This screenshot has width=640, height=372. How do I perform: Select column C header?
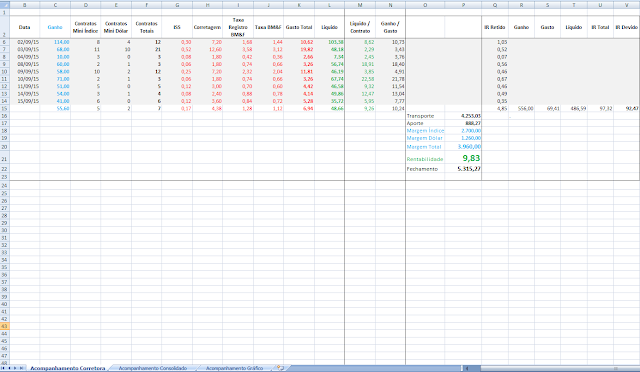coord(55,5)
